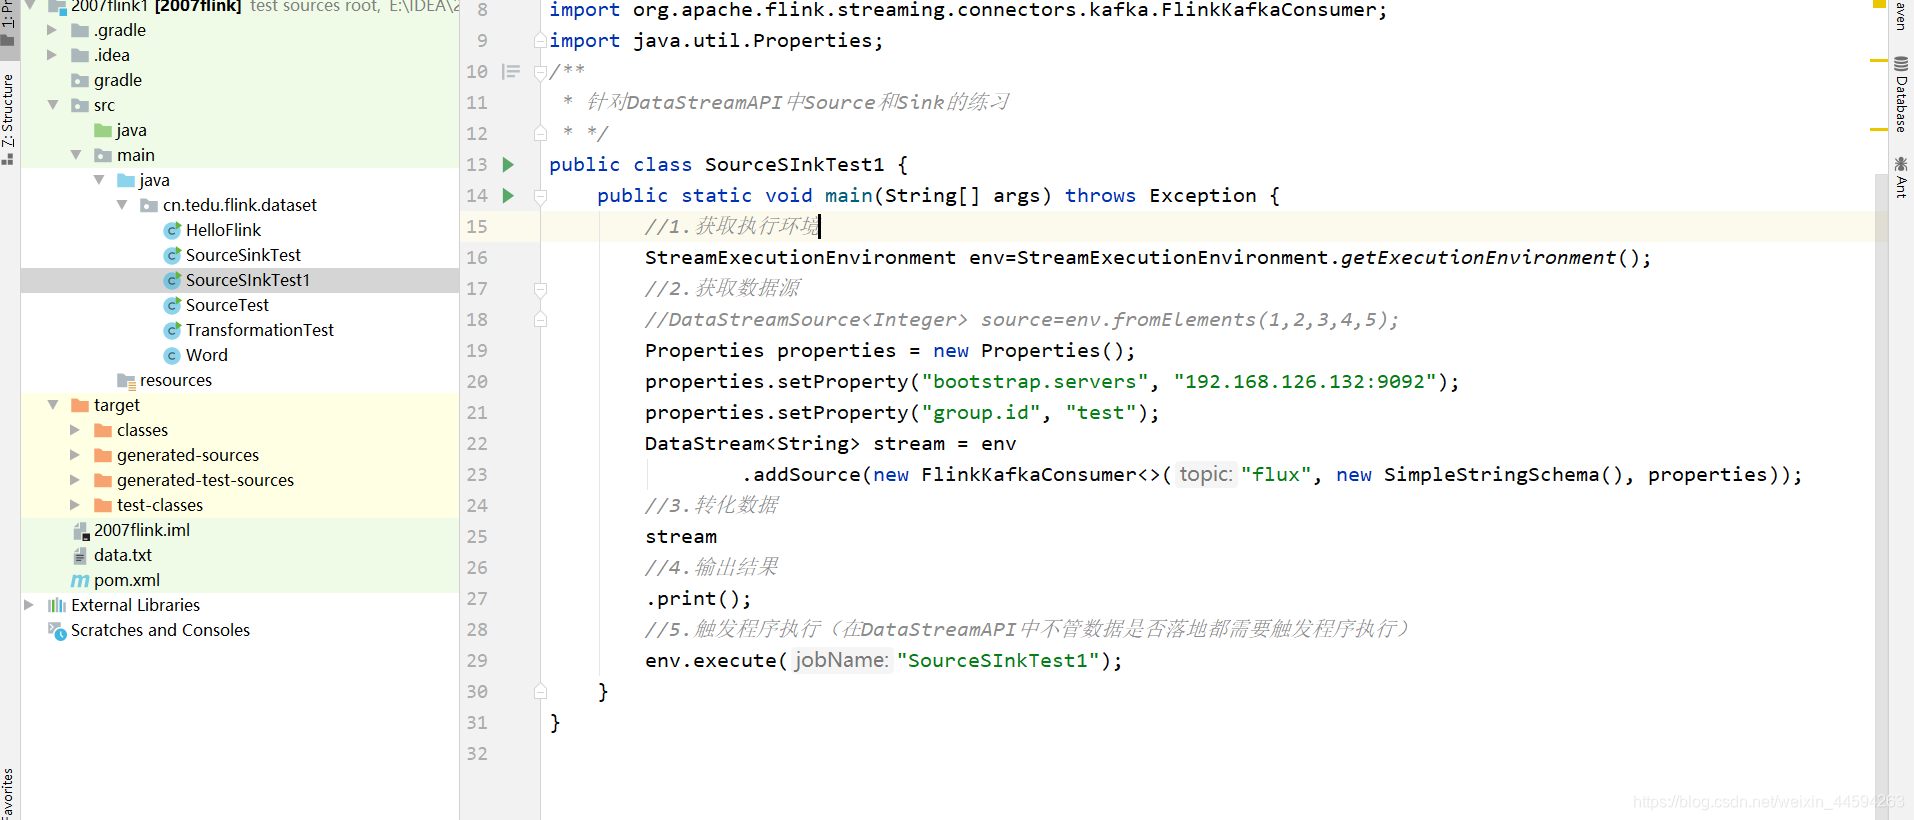The width and height of the screenshot is (1914, 820).
Task: Click the class name SourceSInkTest1 in the declaration
Action: pos(794,164)
